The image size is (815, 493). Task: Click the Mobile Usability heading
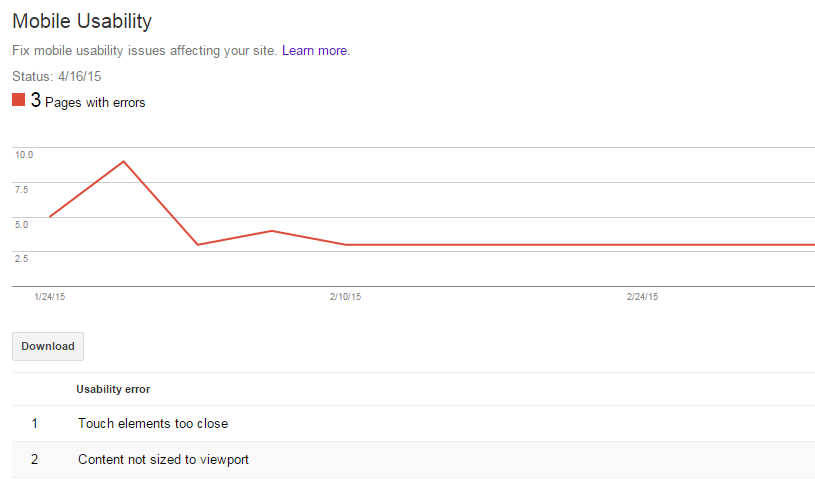(x=82, y=20)
